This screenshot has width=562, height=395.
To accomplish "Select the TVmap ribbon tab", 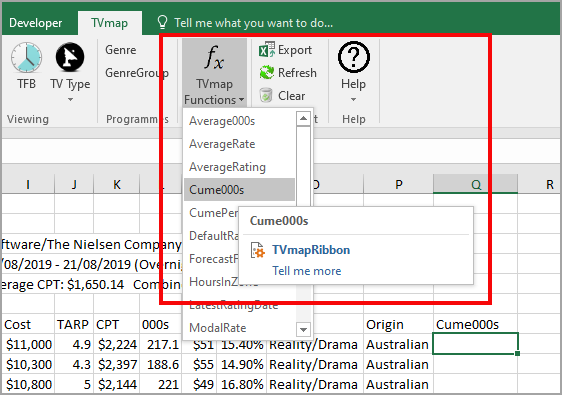I will 109,23.
